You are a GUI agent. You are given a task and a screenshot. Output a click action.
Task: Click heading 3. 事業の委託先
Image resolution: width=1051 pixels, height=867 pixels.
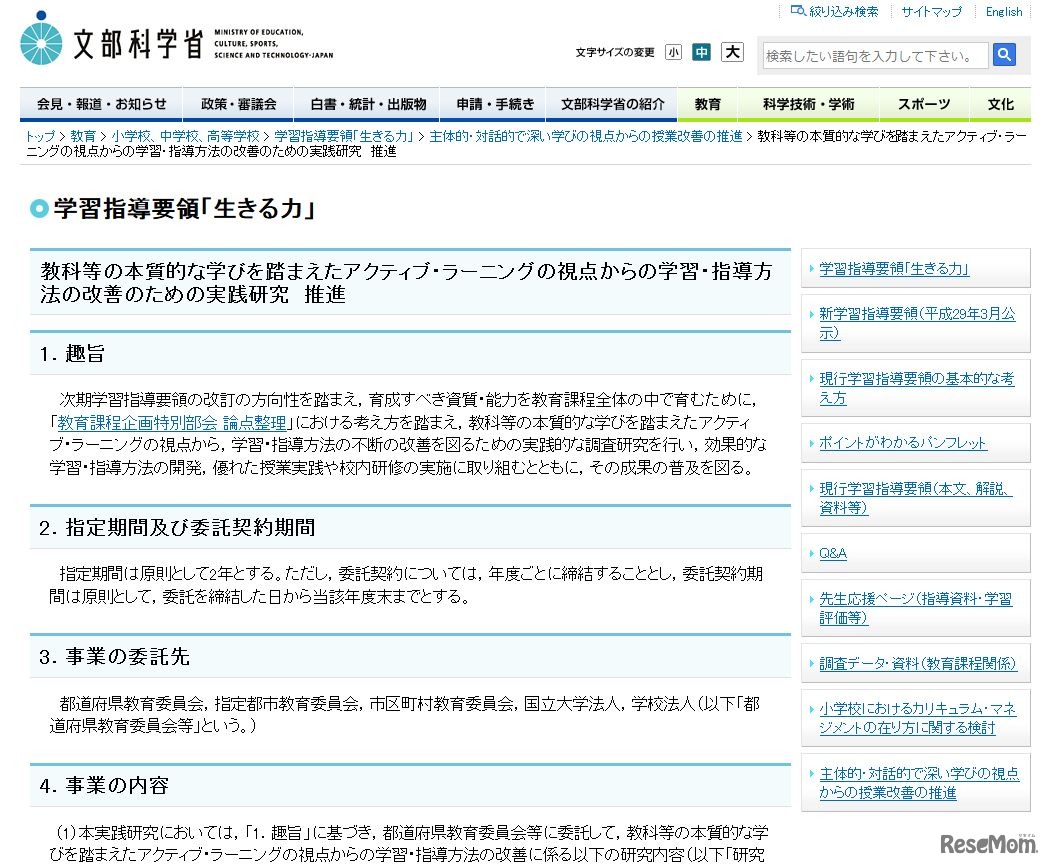[115, 656]
